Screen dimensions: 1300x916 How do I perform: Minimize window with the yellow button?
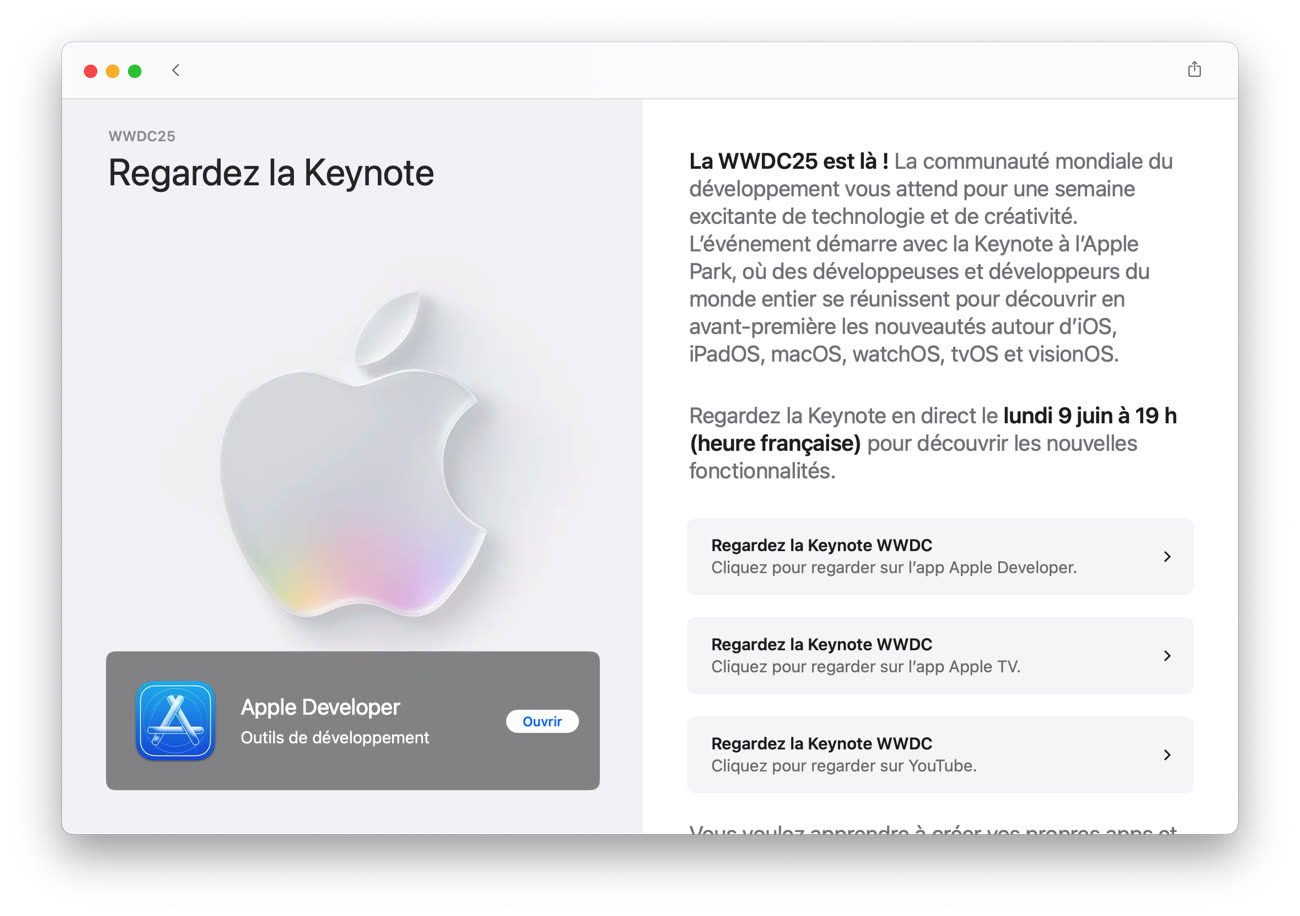point(112,71)
